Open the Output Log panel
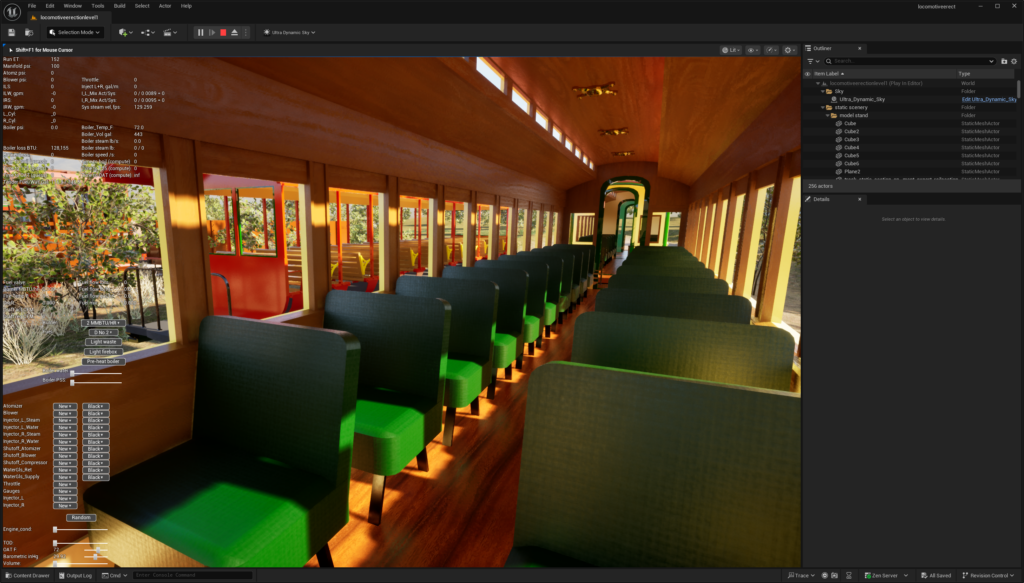The height and width of the screenshot is (583, 1024). click(x=75, y=575)
